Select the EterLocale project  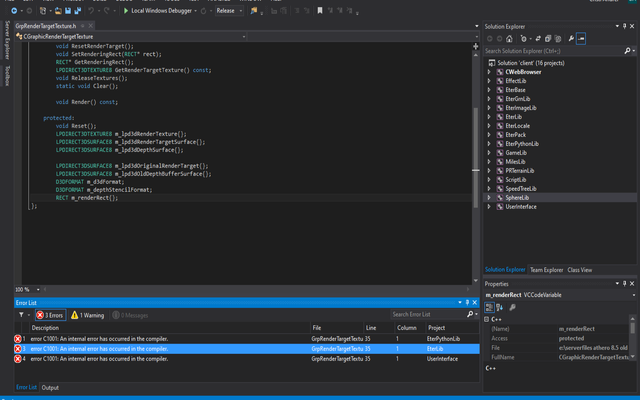(x=518, y=126)
